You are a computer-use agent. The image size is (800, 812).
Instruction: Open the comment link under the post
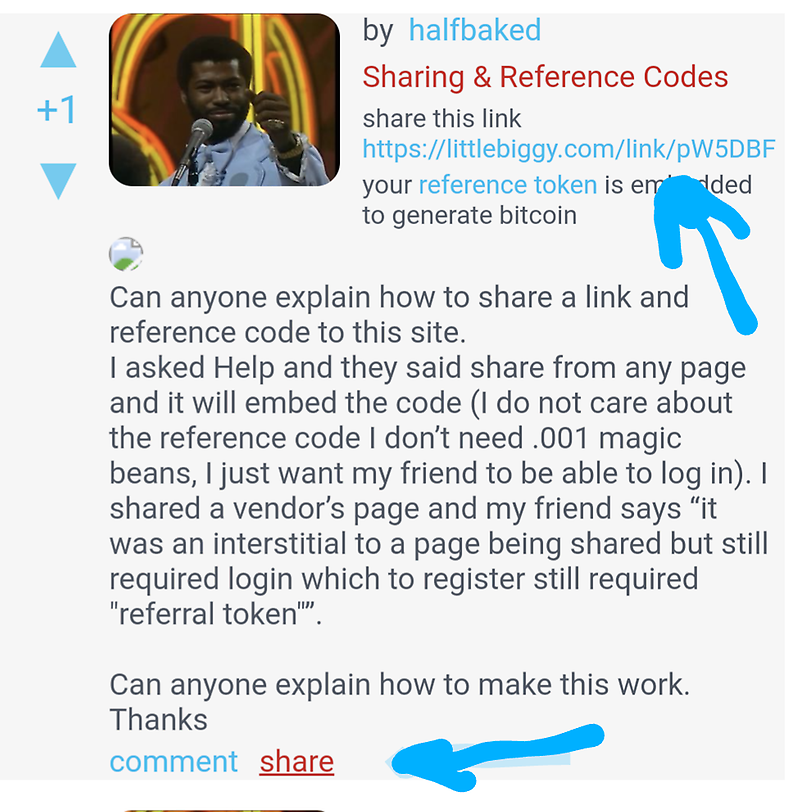173,761
